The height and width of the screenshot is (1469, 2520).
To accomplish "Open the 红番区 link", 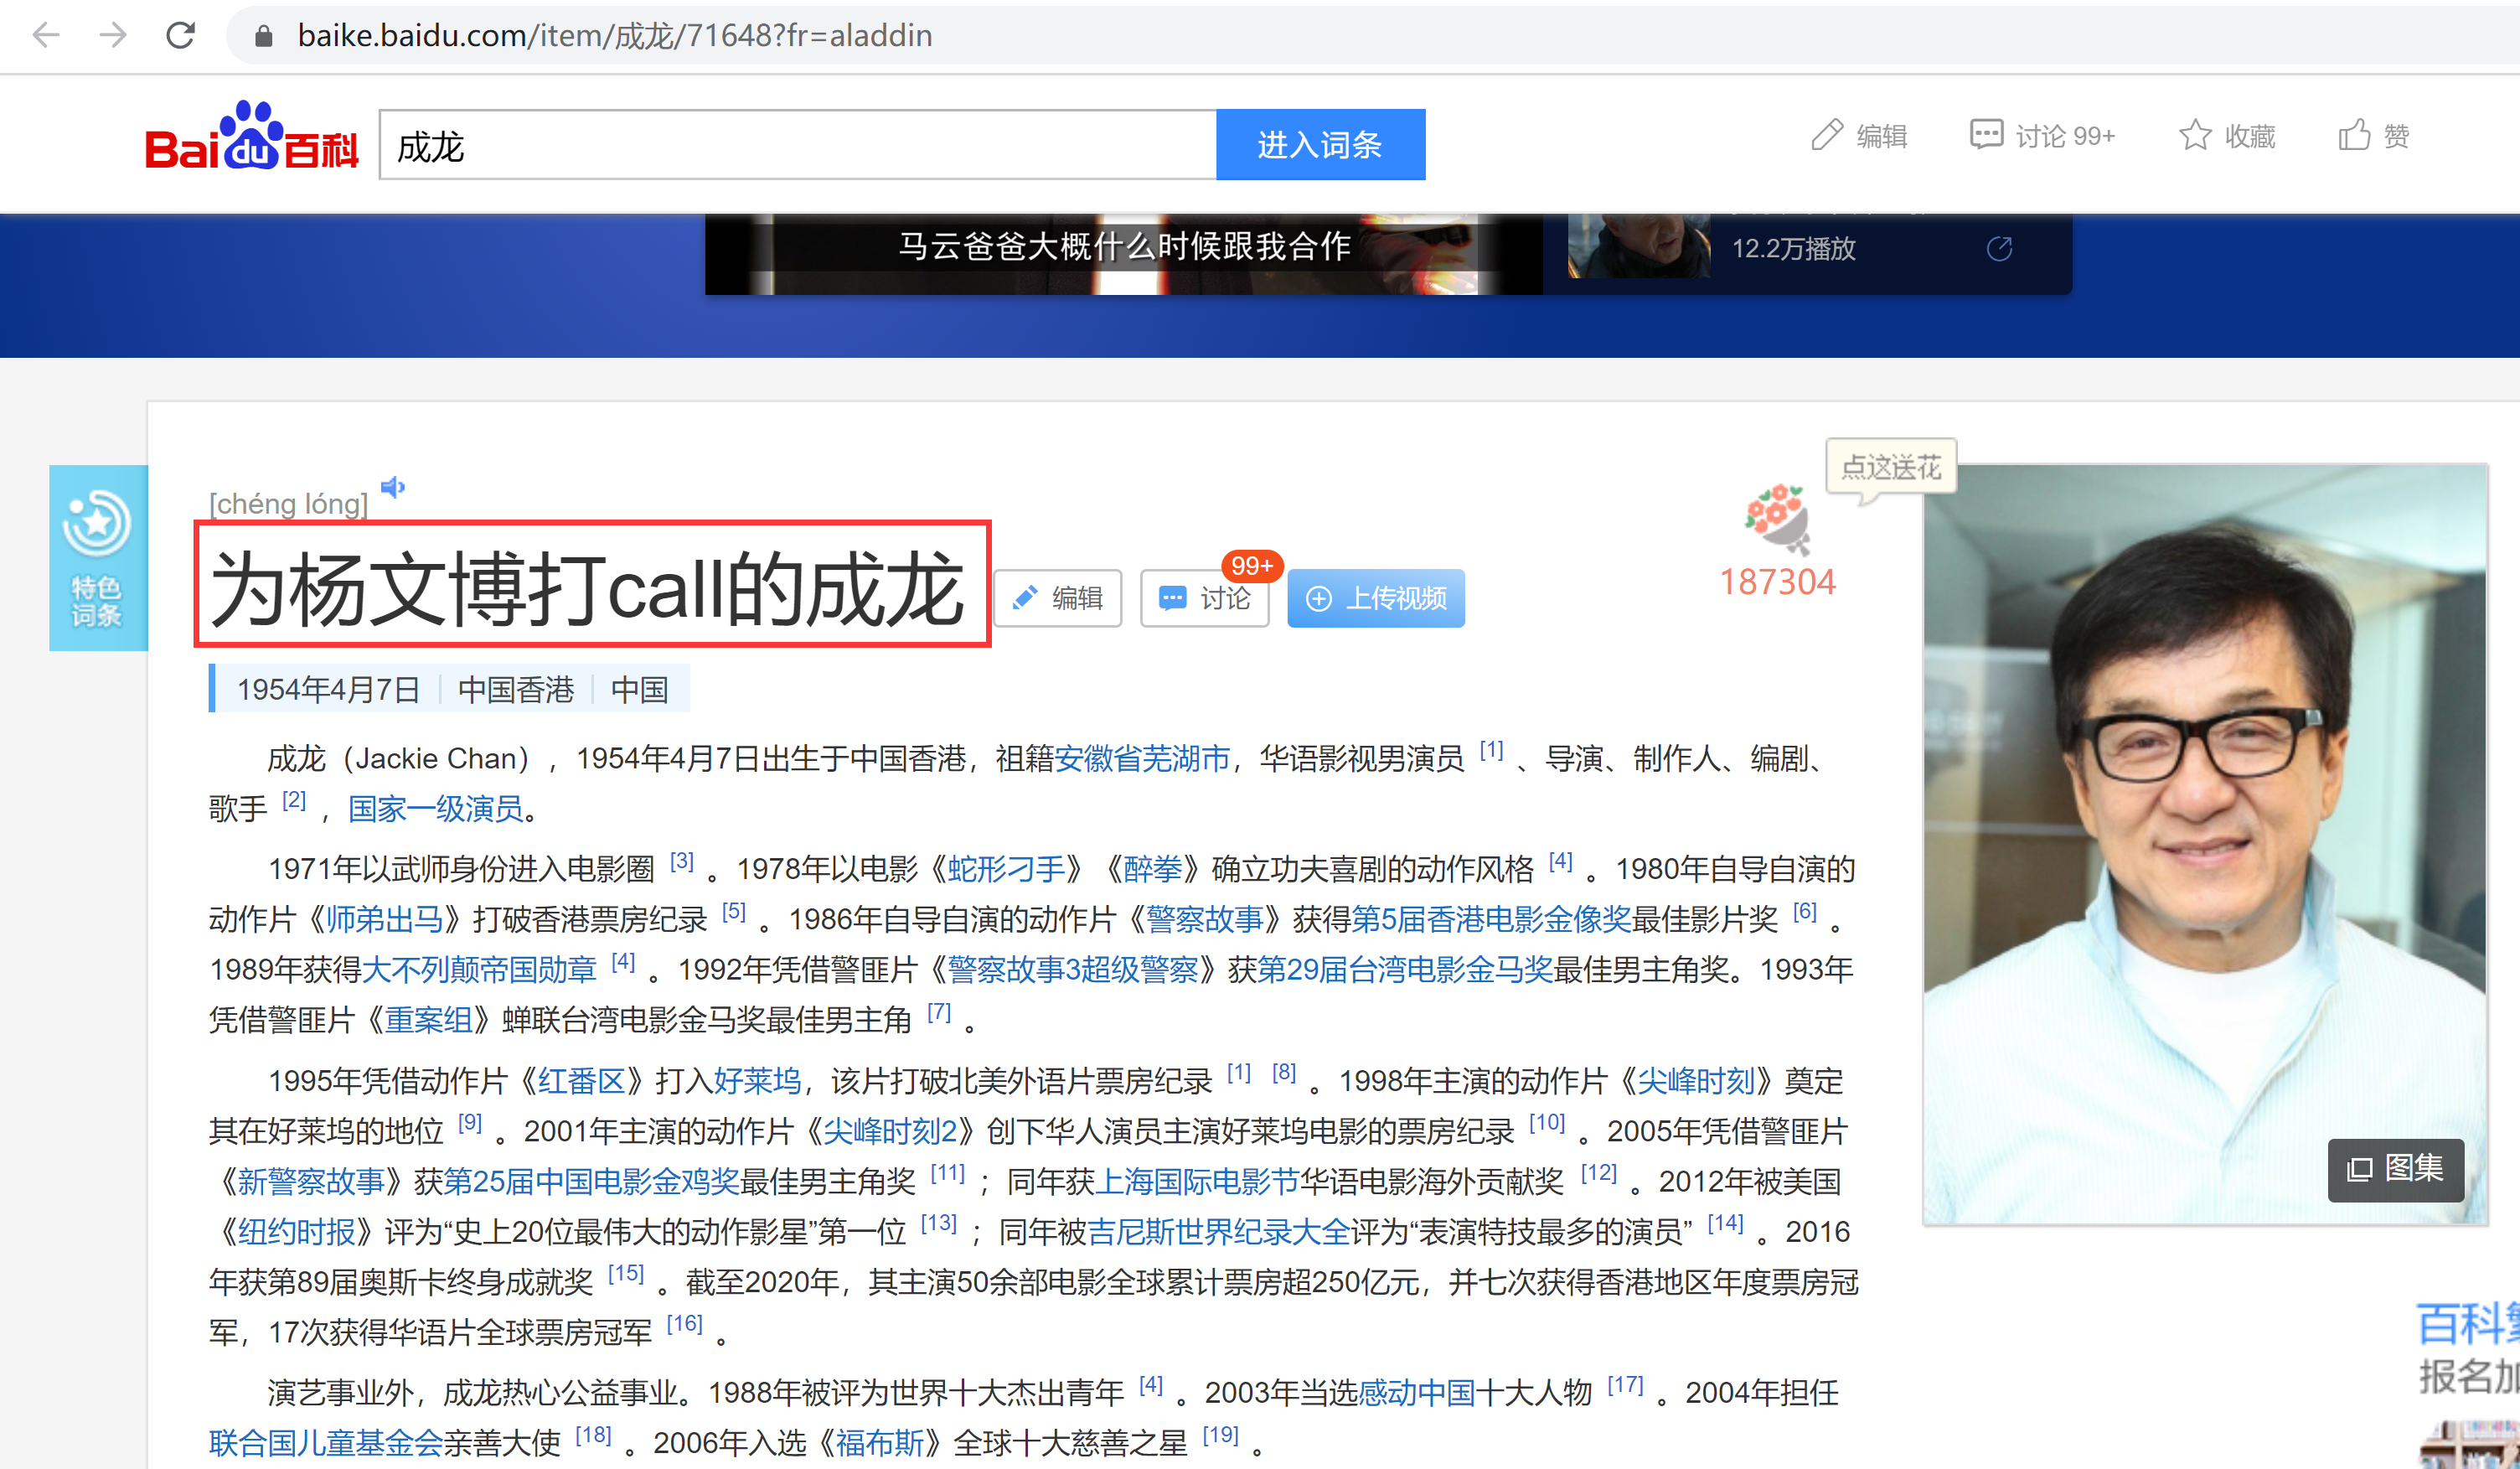I will (x=582, y=1081).
